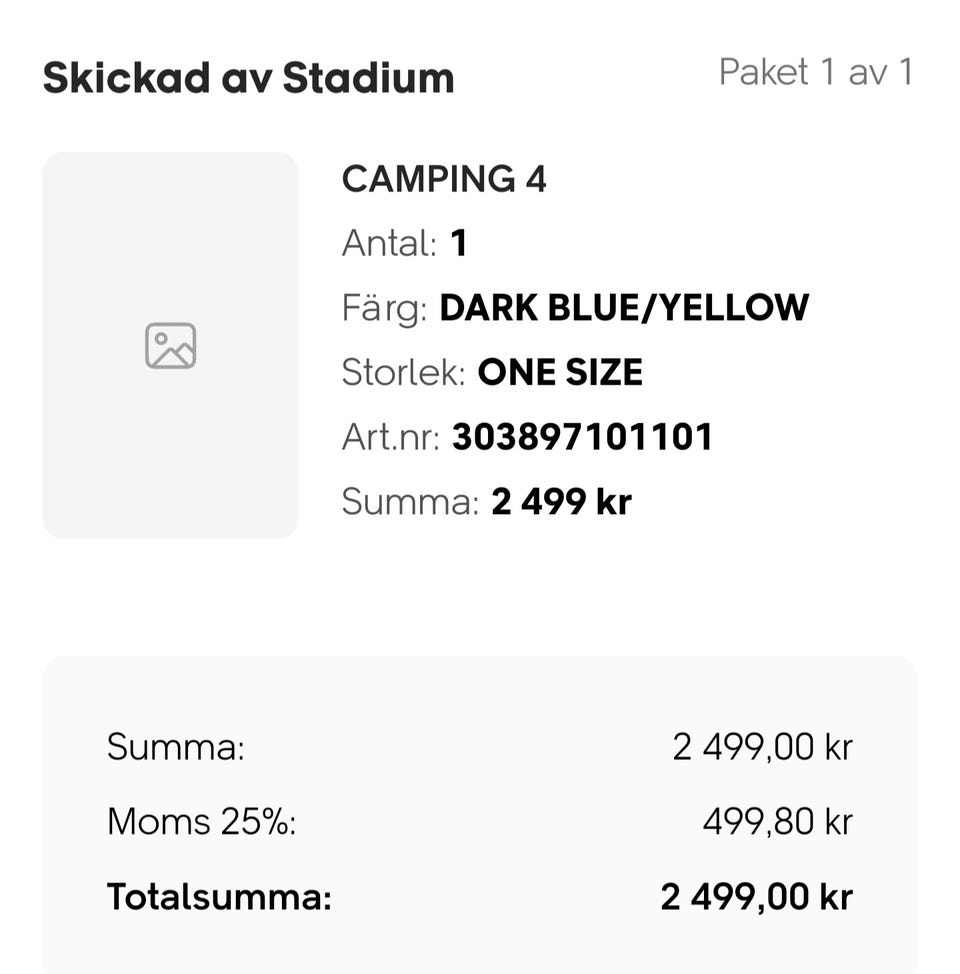Screen dimensions: 960x974
Task: Click the DARK BLUE/YELLOW color value
Action: pos(624,307)
